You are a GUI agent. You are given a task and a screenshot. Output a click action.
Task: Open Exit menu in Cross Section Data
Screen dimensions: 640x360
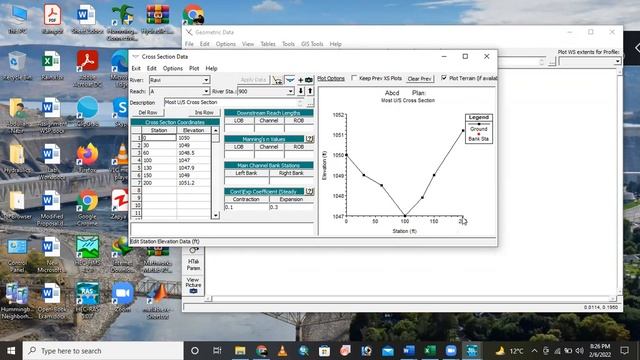click(136, 68)
